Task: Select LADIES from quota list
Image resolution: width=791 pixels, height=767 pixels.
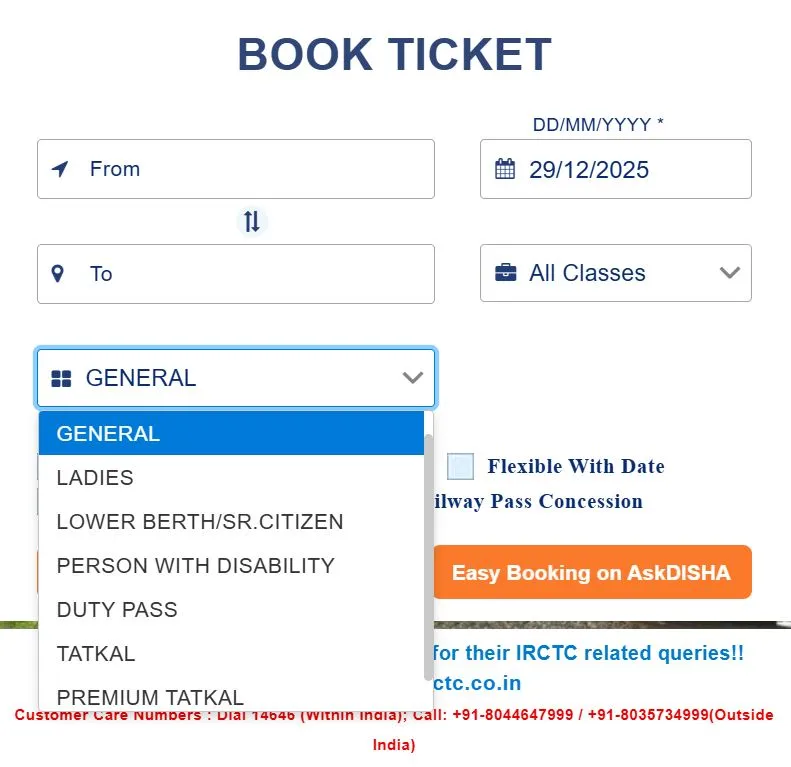Action: click(95, 478)
